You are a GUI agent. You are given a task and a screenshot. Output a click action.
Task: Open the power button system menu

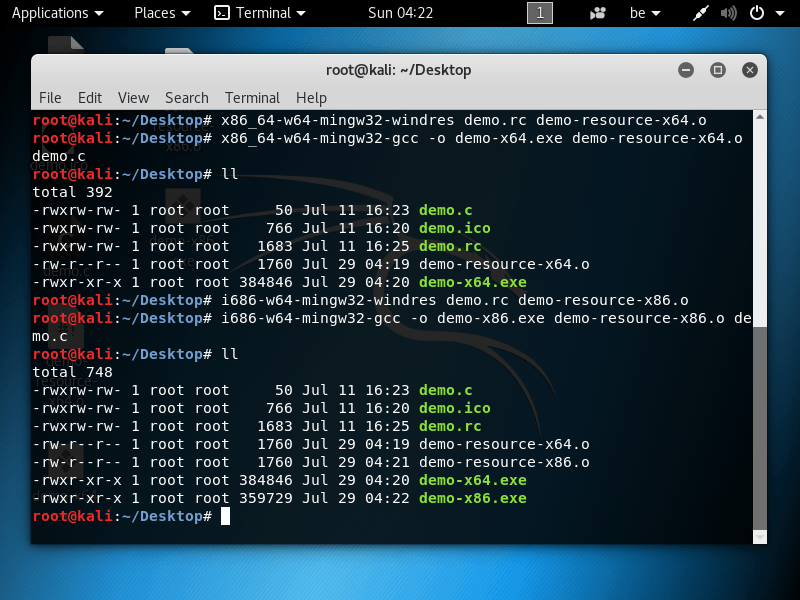(762, 13)
